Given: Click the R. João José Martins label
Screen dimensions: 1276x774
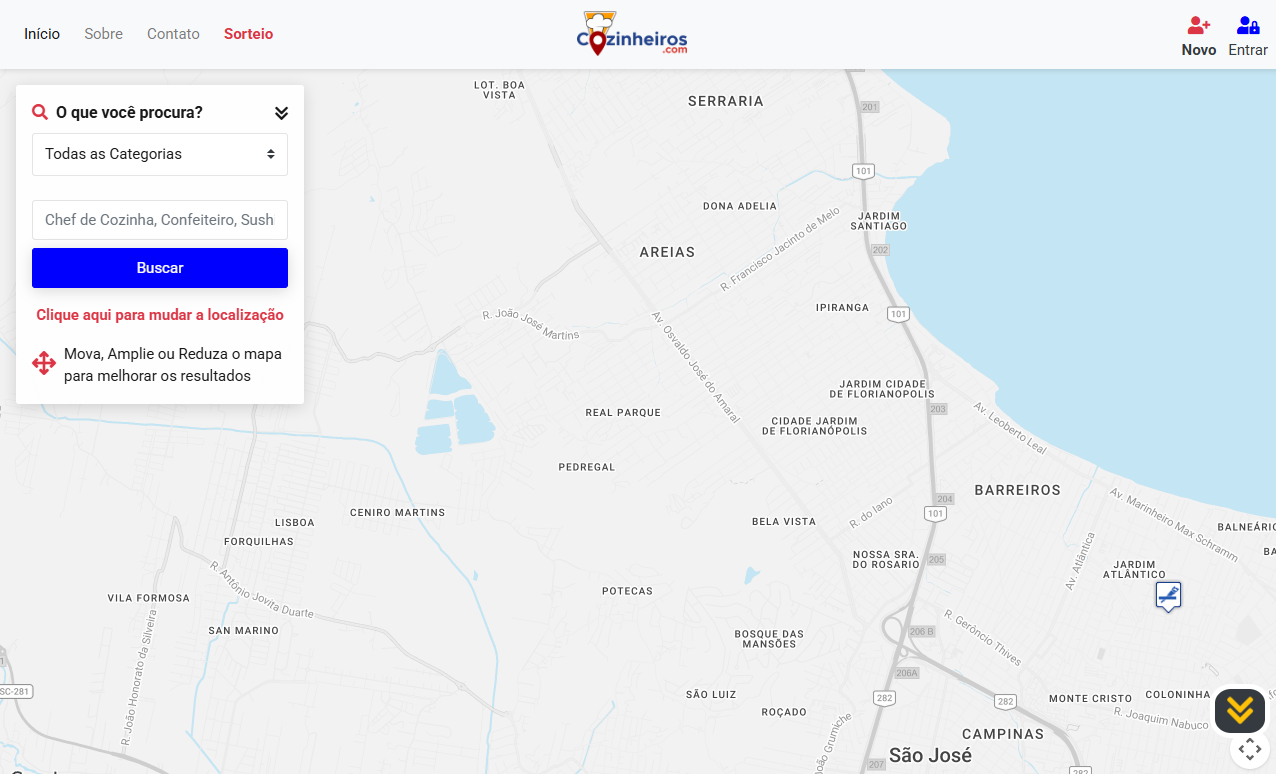Looking at the screenshot, I should [531, 325].
